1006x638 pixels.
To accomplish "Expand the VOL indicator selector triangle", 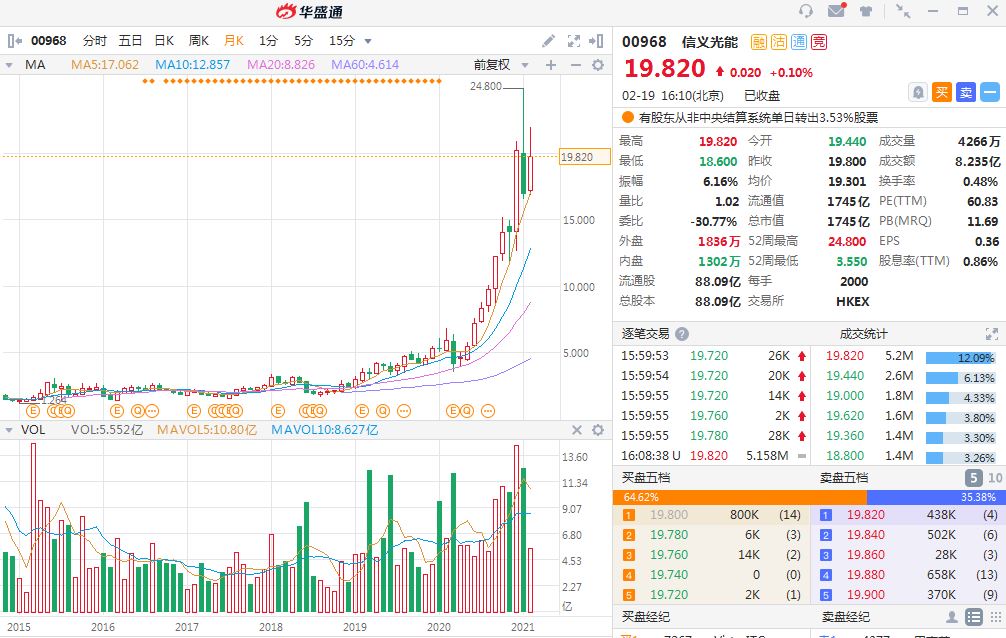I will [x=9, y=430].
